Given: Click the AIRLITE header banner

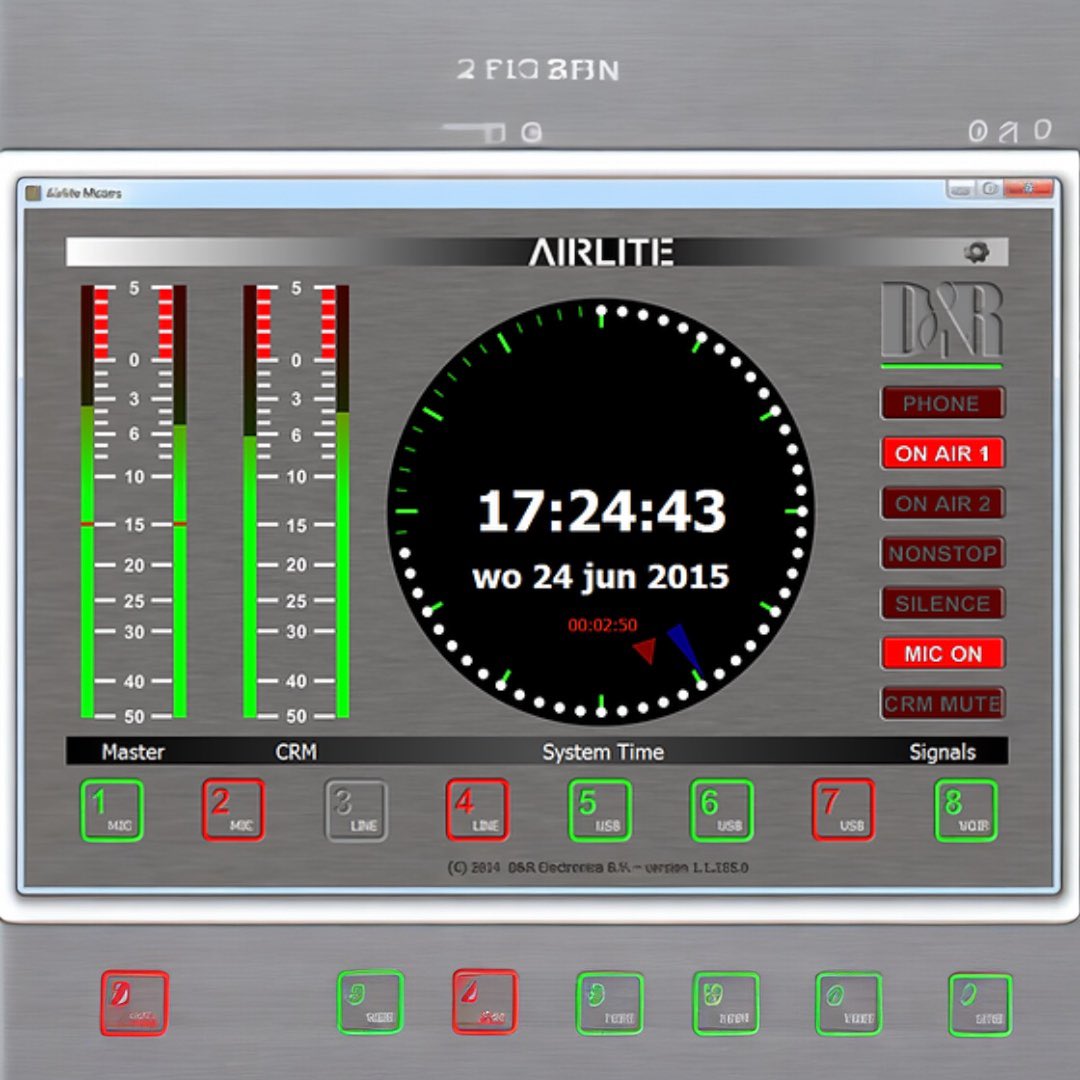Looking at the screenshot, I should 537,252.
